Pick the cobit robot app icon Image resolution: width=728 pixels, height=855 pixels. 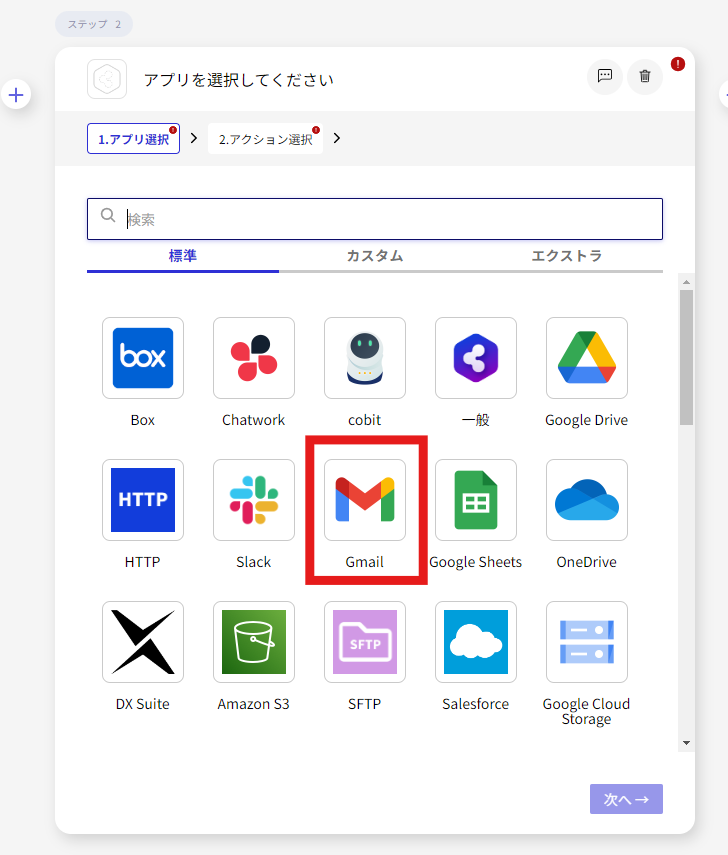[365, 358]
